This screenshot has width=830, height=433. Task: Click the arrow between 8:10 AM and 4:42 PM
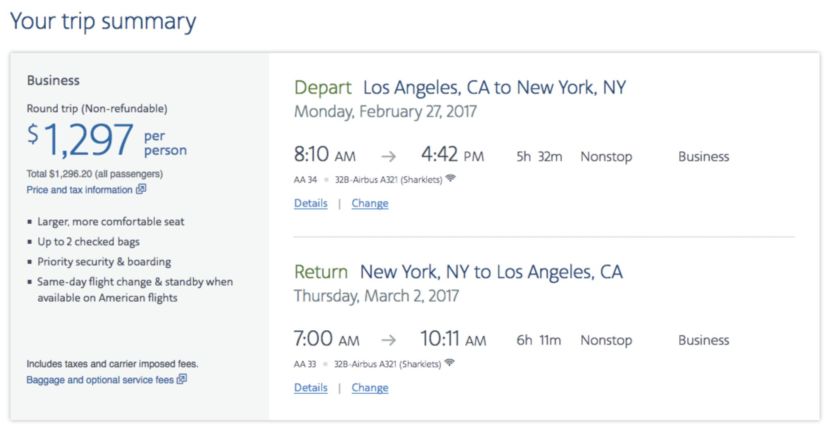click(x=388, y=157)
